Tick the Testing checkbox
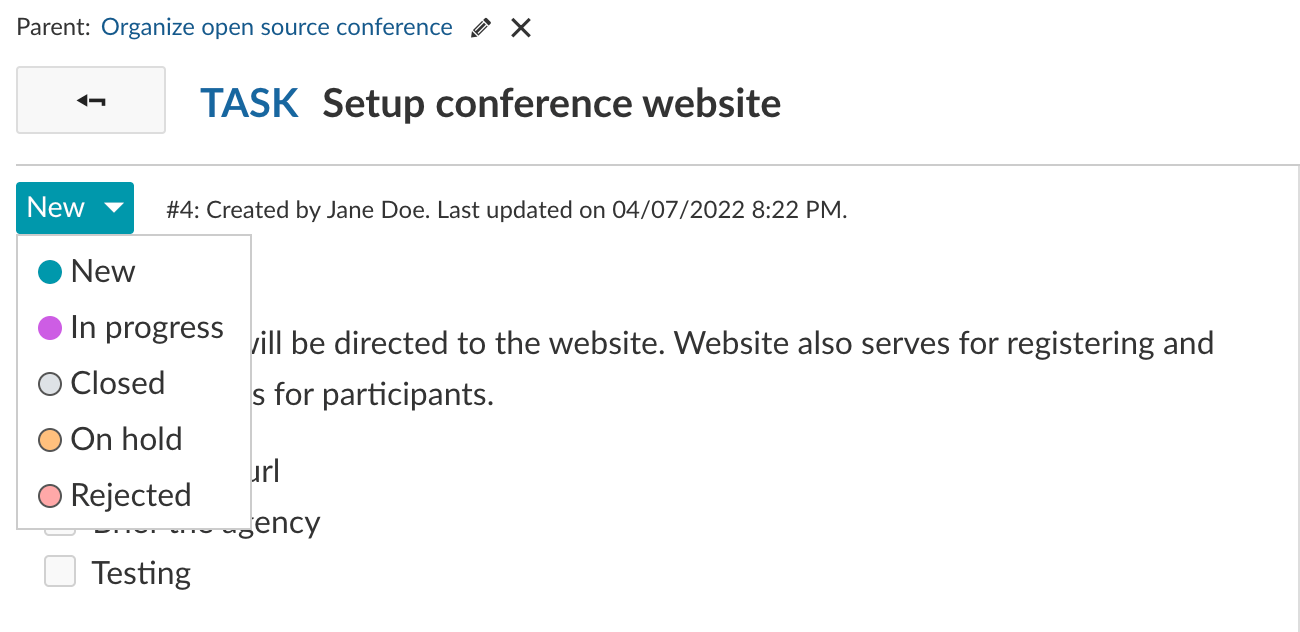 (60, 572)
